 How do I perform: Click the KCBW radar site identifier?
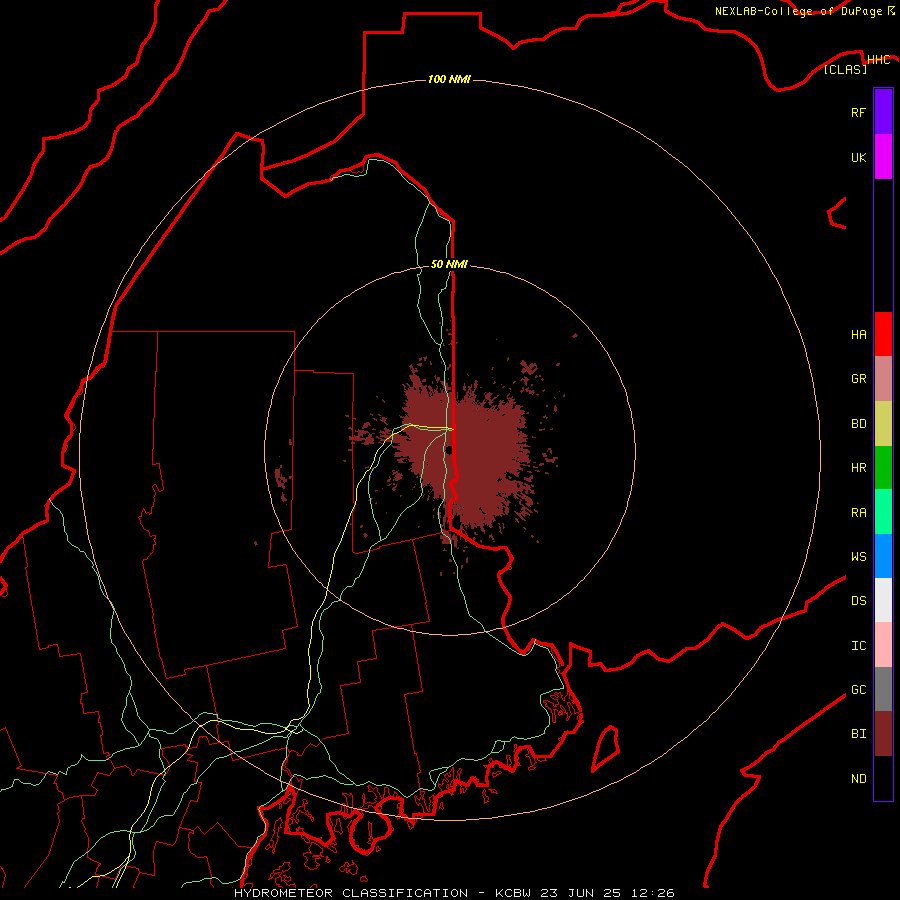coord(513,893)
